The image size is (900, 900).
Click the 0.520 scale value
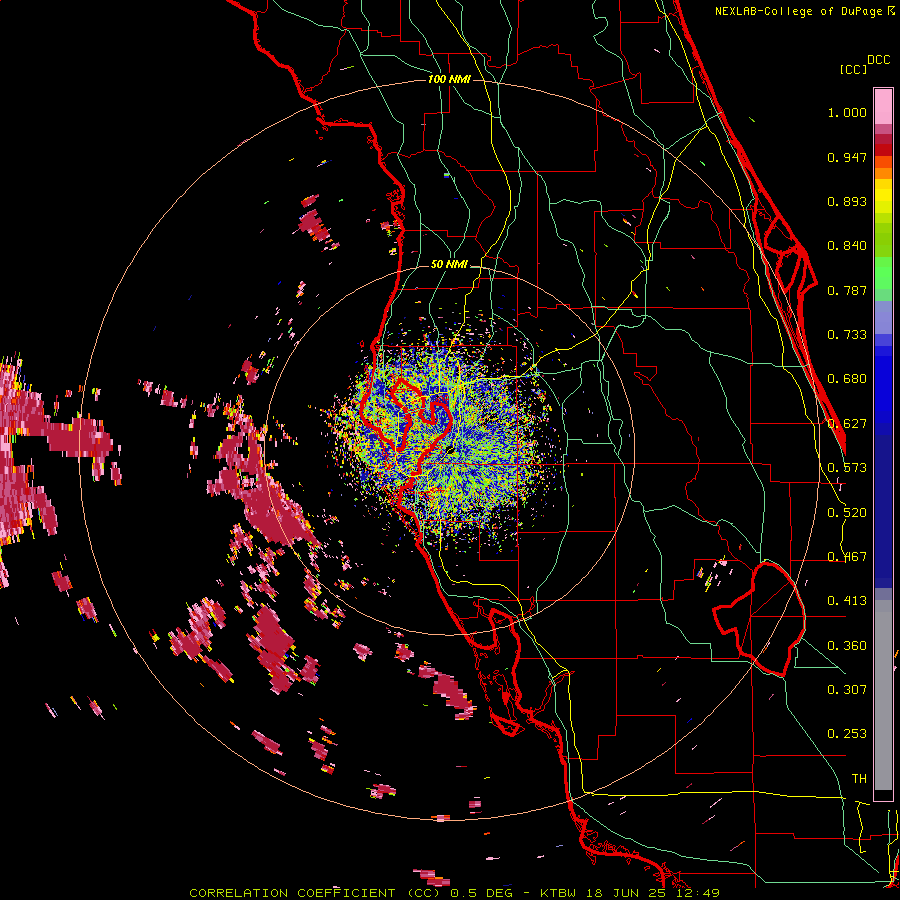pos(847,513)
